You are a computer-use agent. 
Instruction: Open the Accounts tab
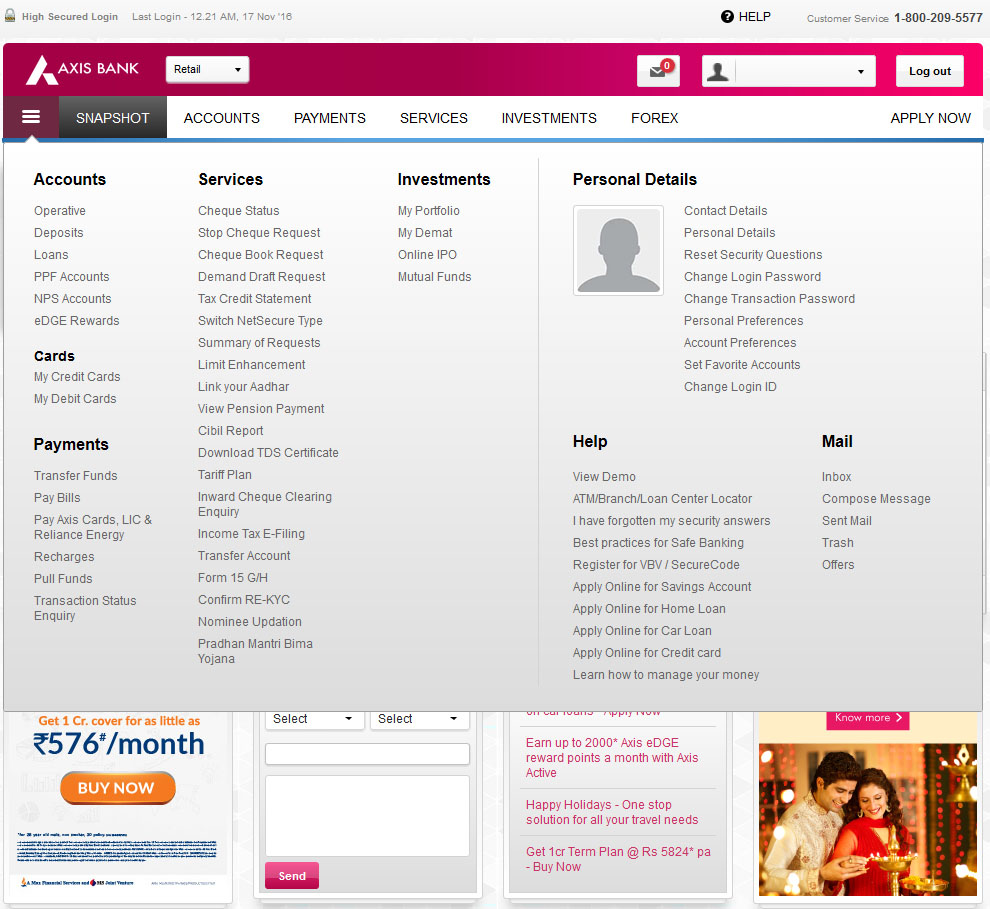tap(222, 118)
